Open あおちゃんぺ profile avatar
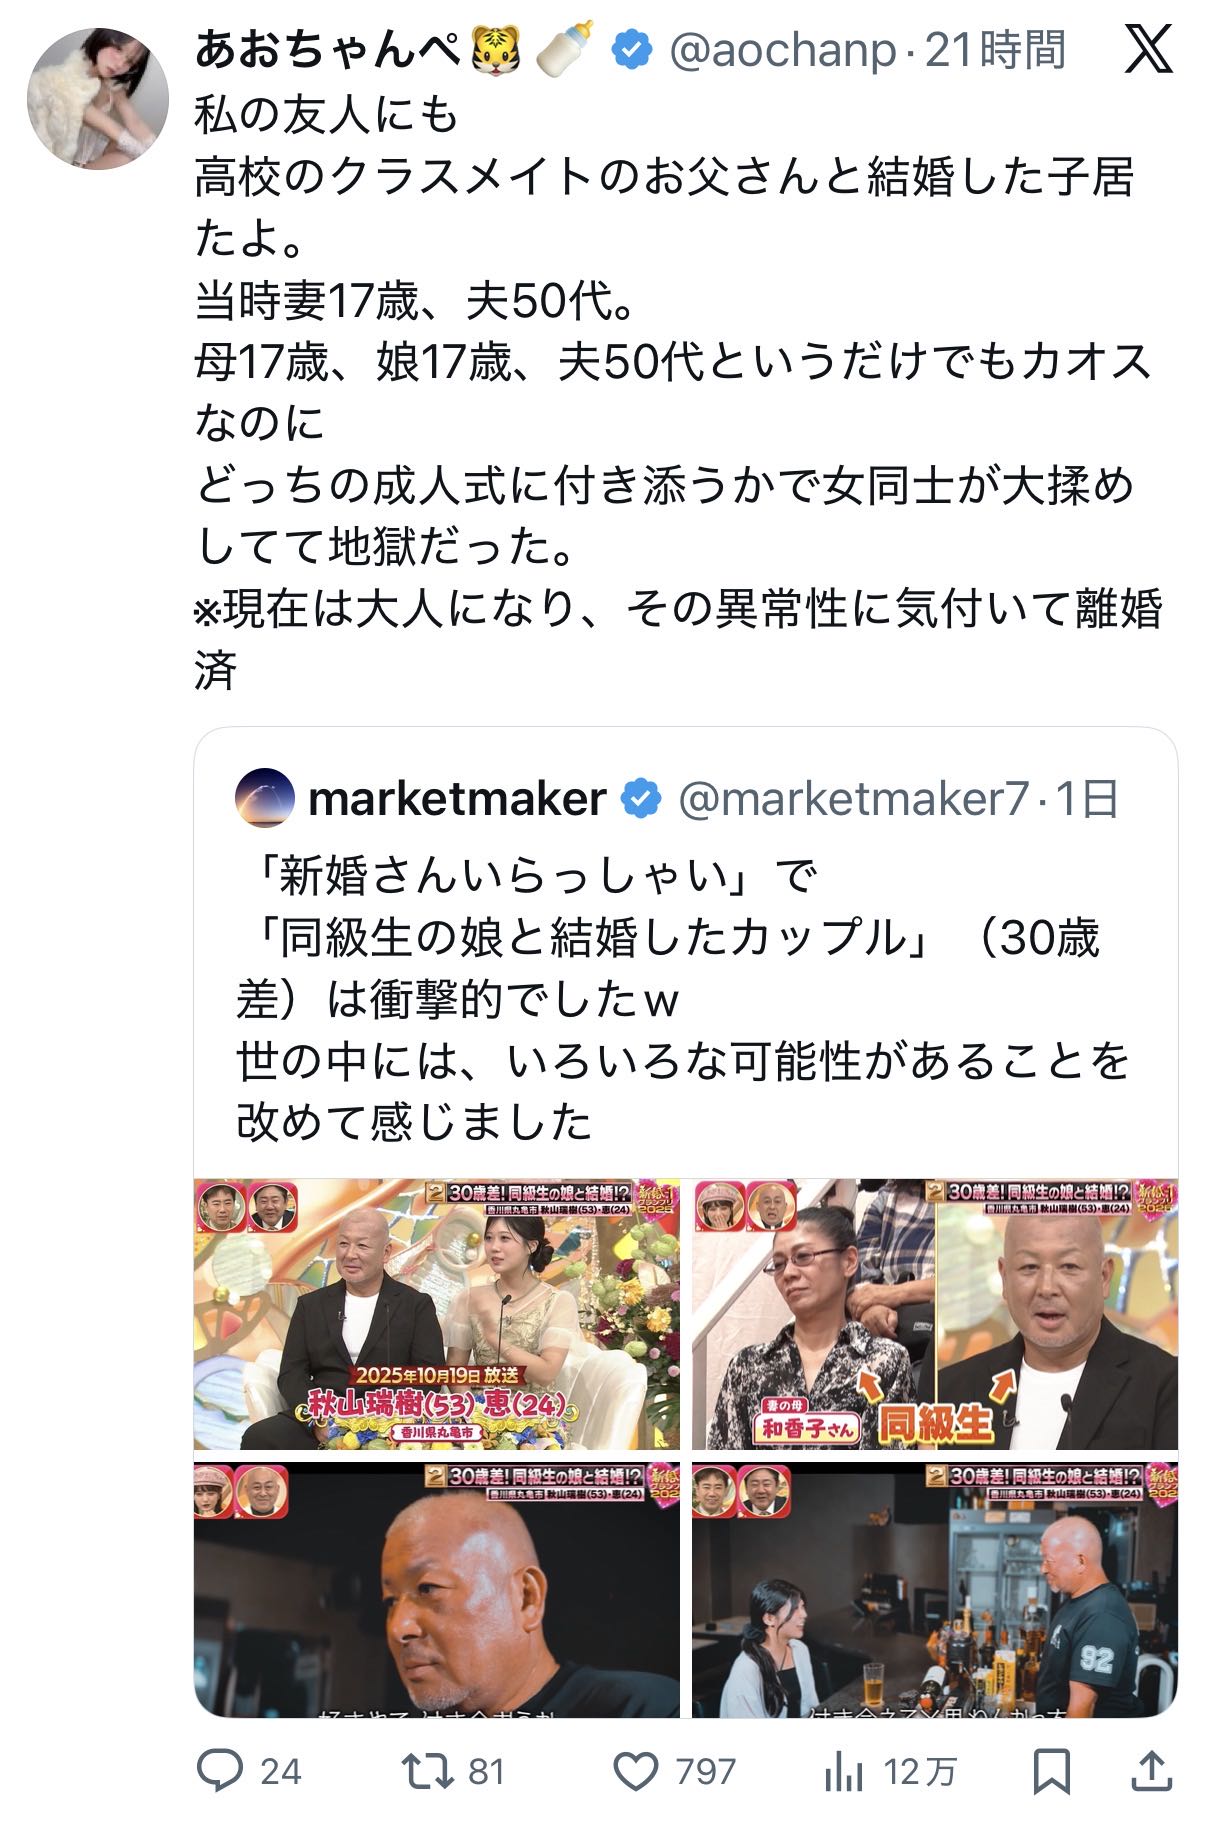The height and width of the screenshot is (1825, 1206). [97, 98]
